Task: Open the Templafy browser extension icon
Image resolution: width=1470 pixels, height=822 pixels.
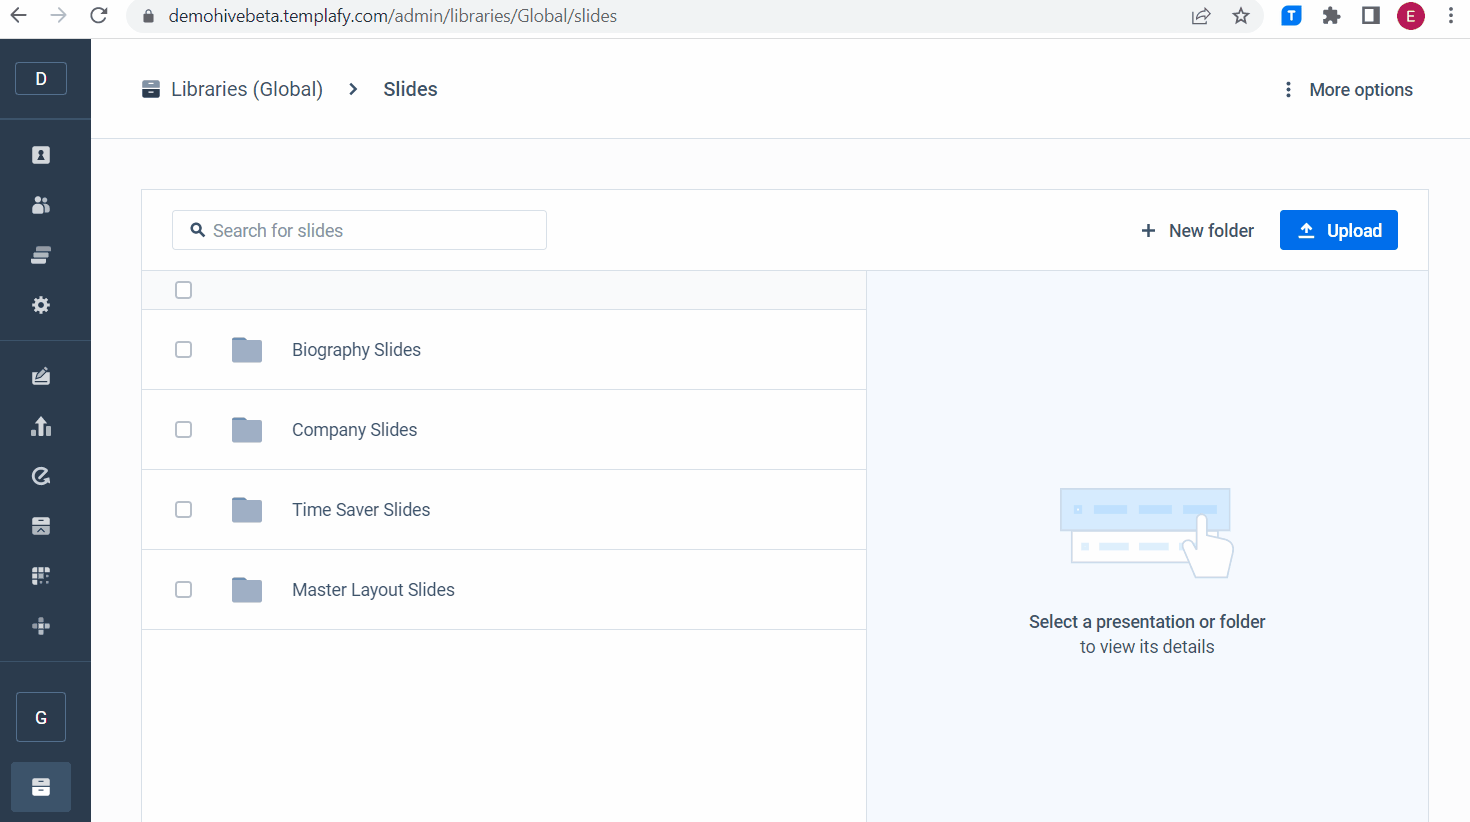Action: [x=1291, y=16]
